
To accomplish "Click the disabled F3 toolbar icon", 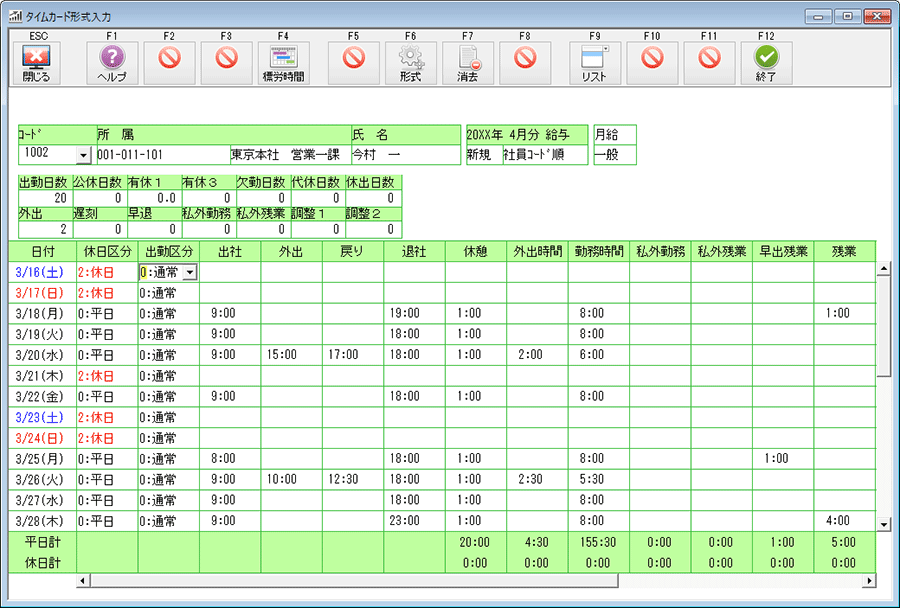I will [227, 63].
